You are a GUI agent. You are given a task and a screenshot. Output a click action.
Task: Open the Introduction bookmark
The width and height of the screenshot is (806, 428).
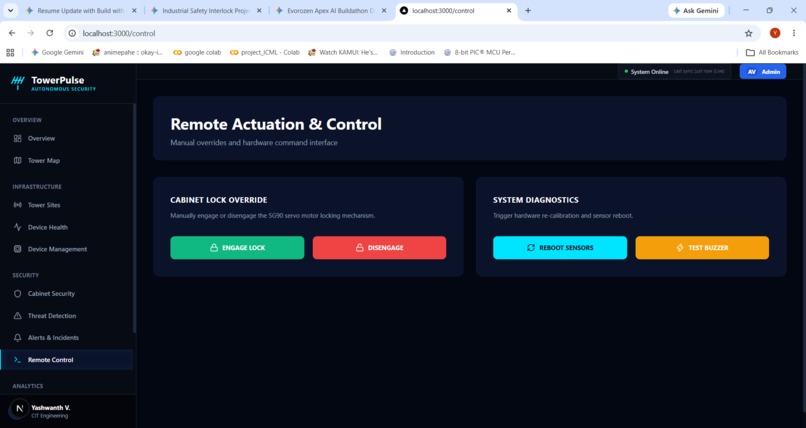(412, 52)
